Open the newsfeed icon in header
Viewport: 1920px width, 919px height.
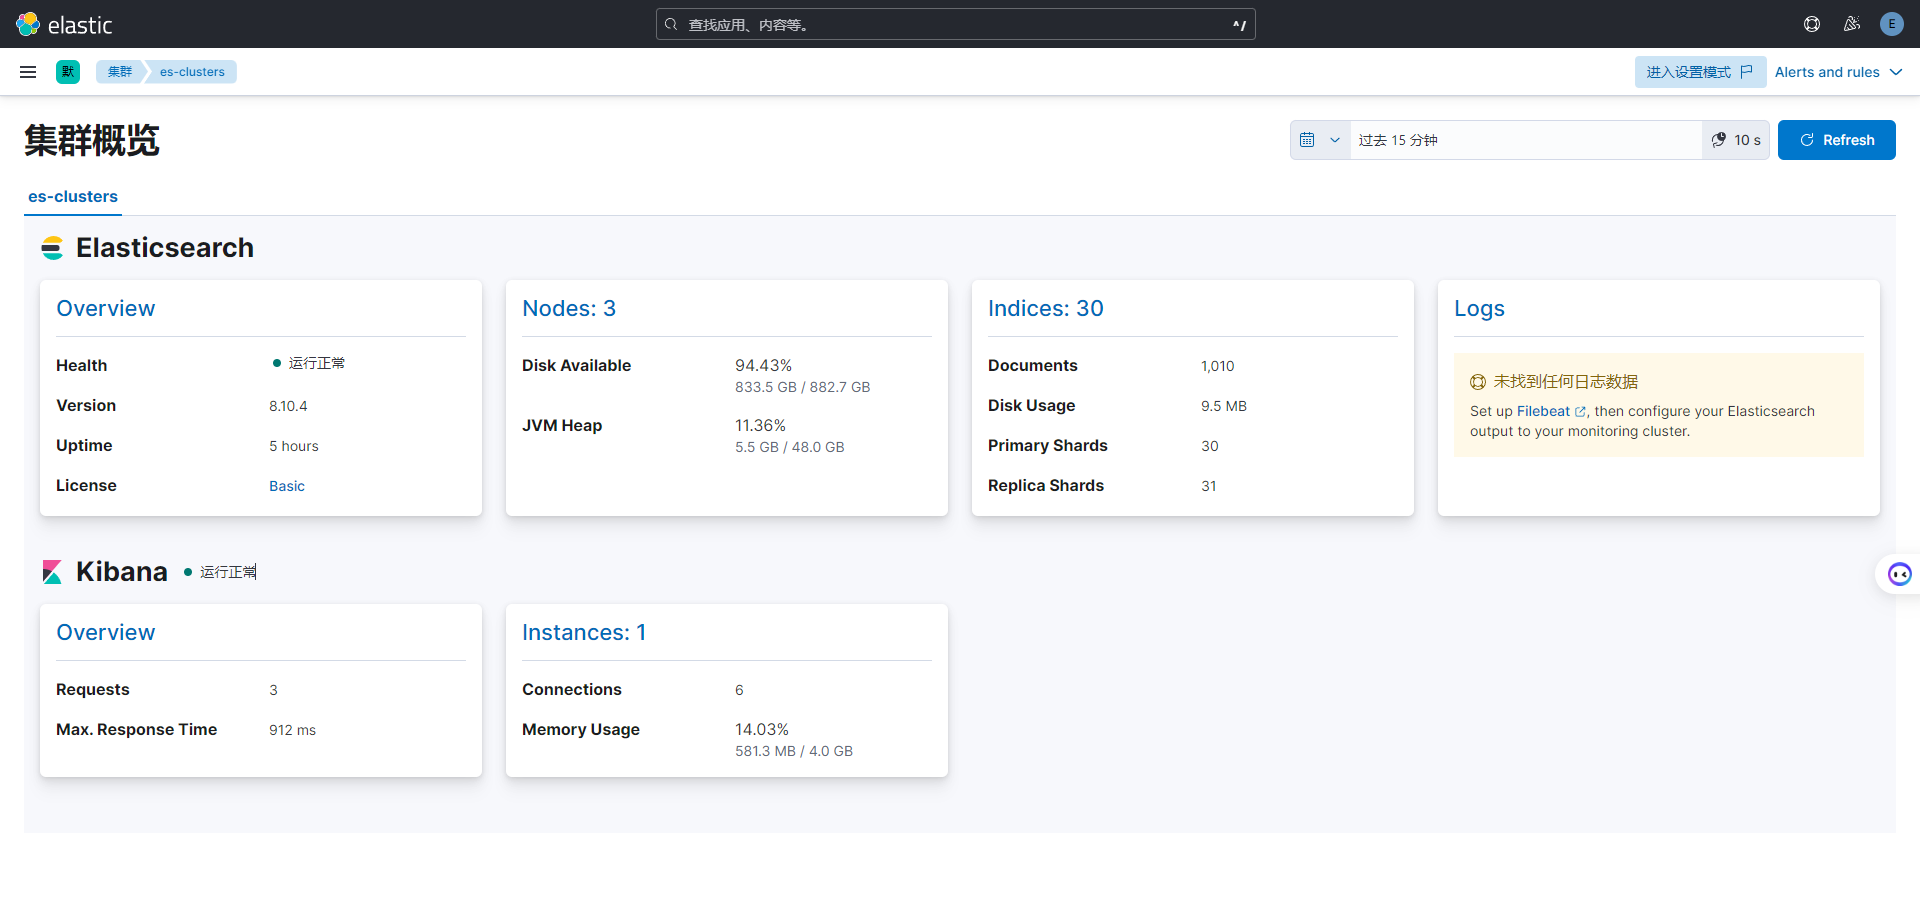click(x=1852, y=24)
